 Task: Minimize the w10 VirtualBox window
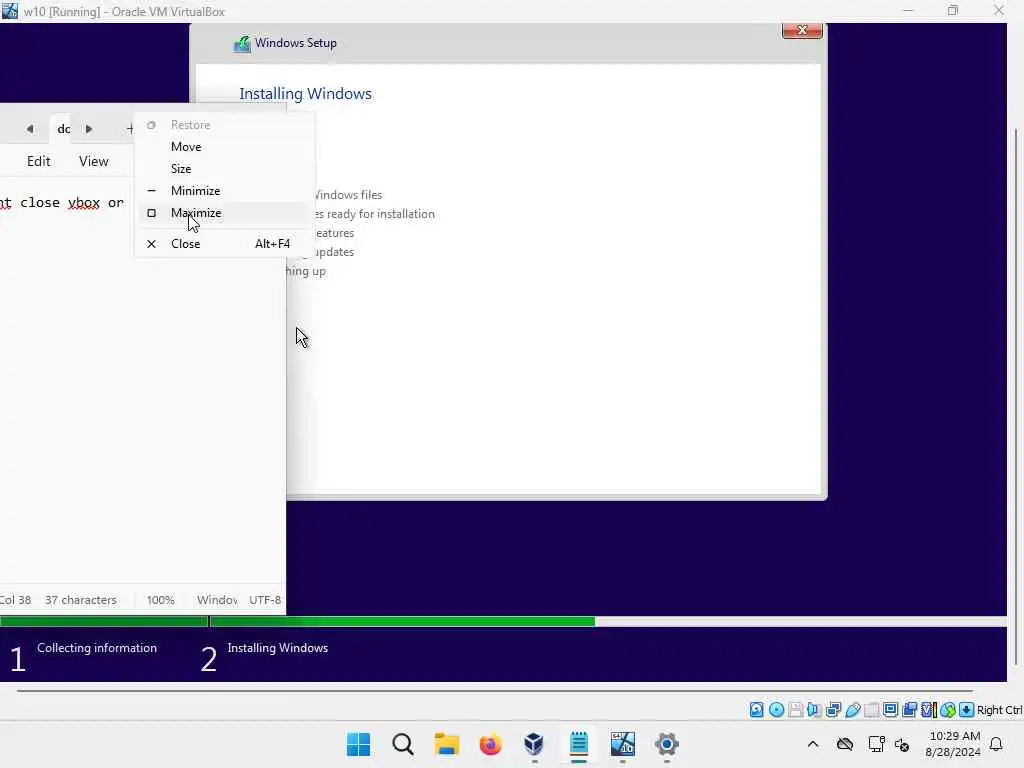coord(908,10)
